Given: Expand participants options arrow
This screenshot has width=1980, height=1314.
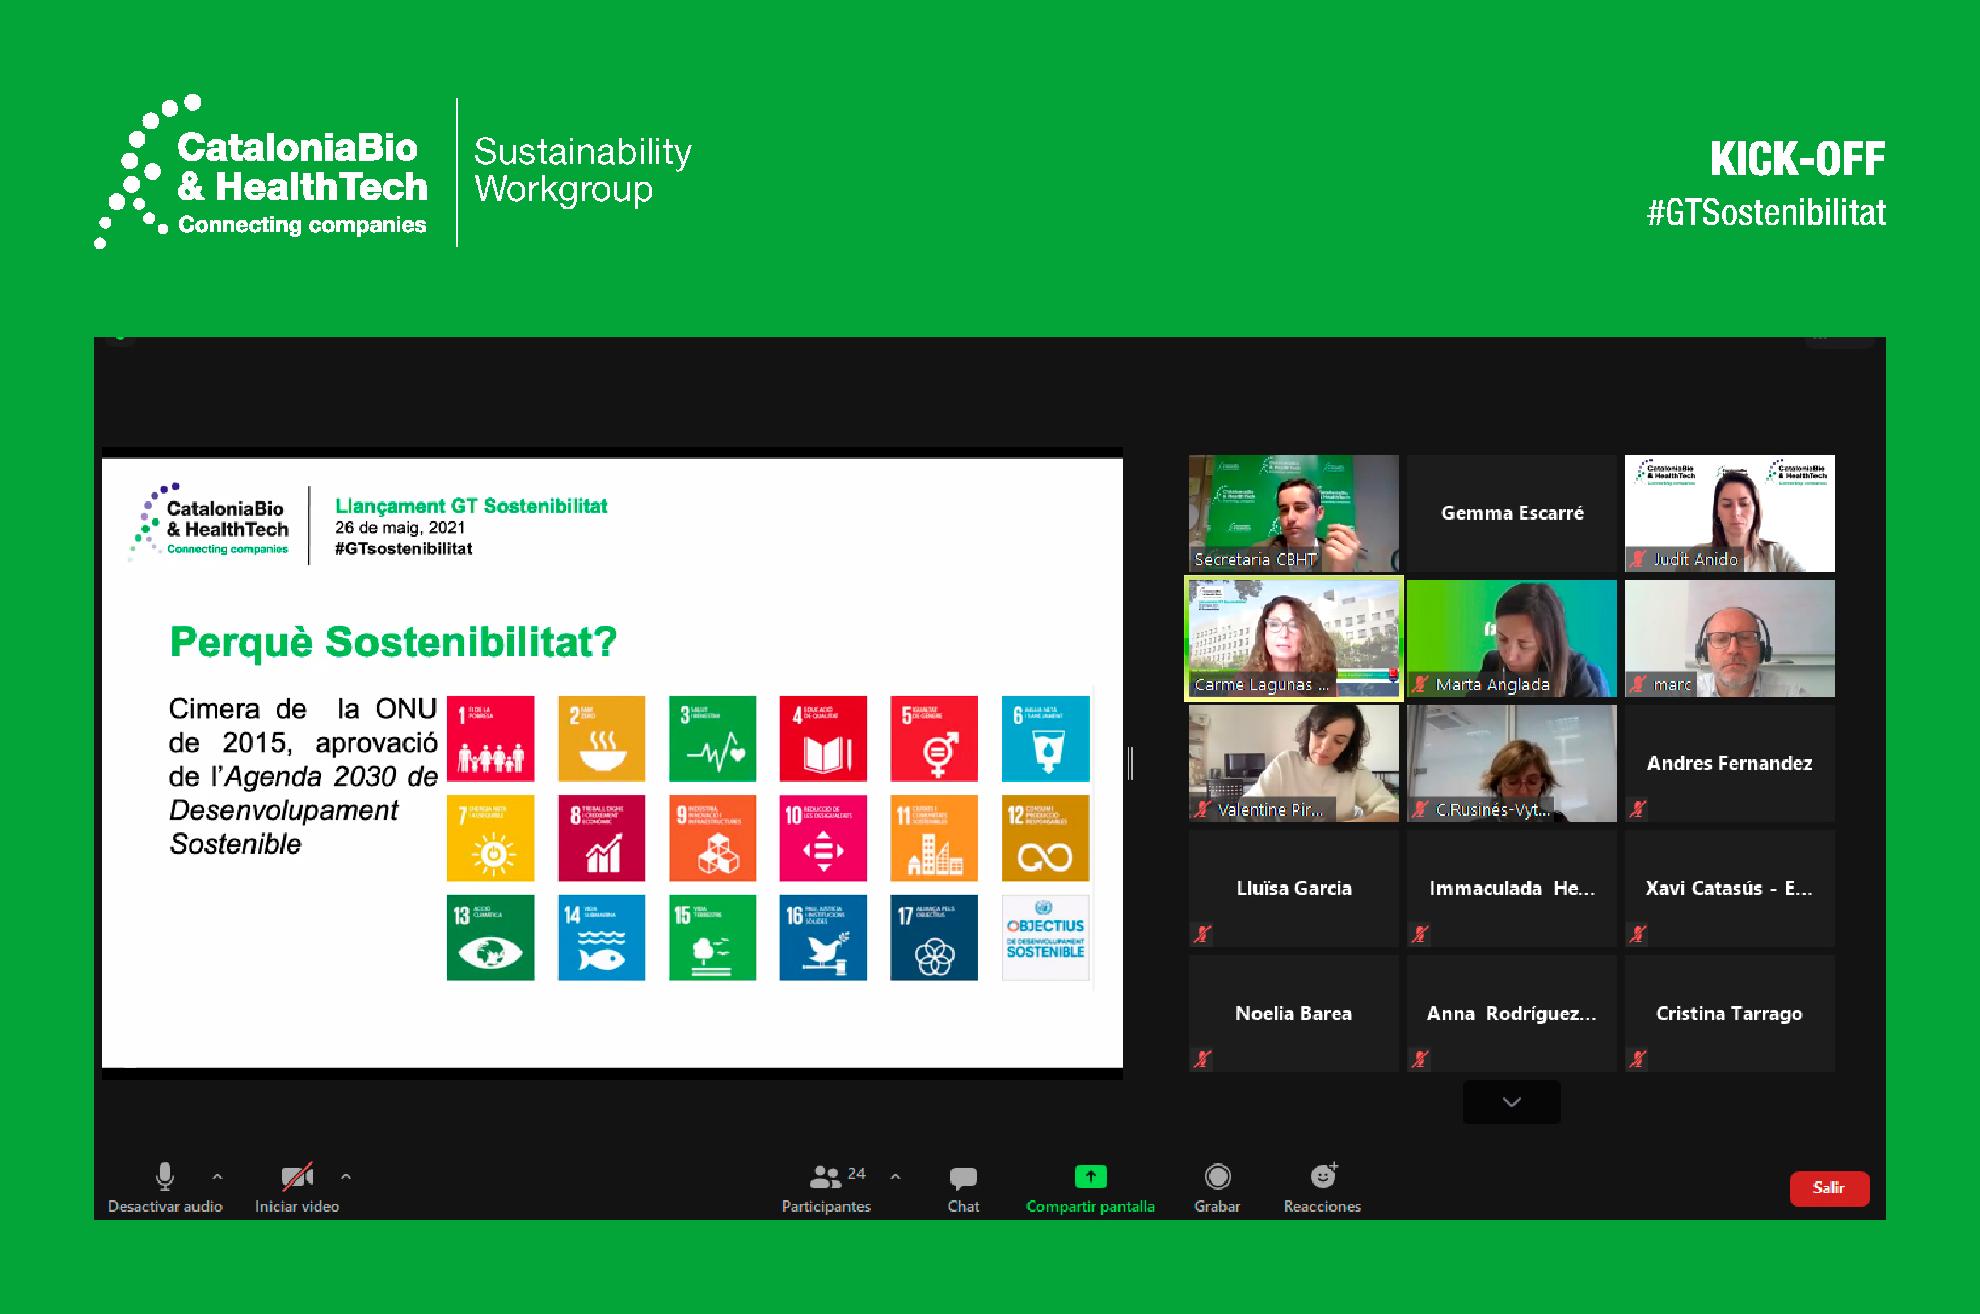Looking at the screenshot, I should click(896, 1177).
